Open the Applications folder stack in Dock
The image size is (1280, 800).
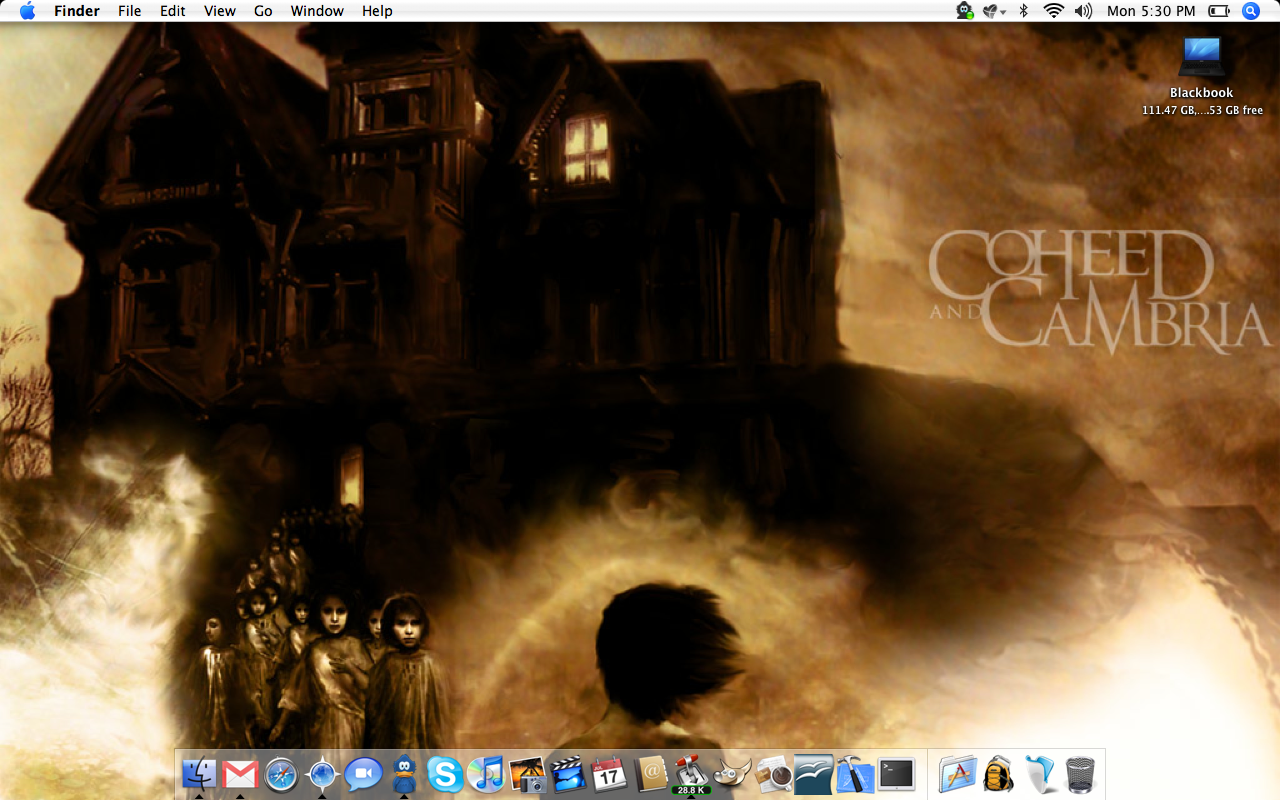[957, 774]
